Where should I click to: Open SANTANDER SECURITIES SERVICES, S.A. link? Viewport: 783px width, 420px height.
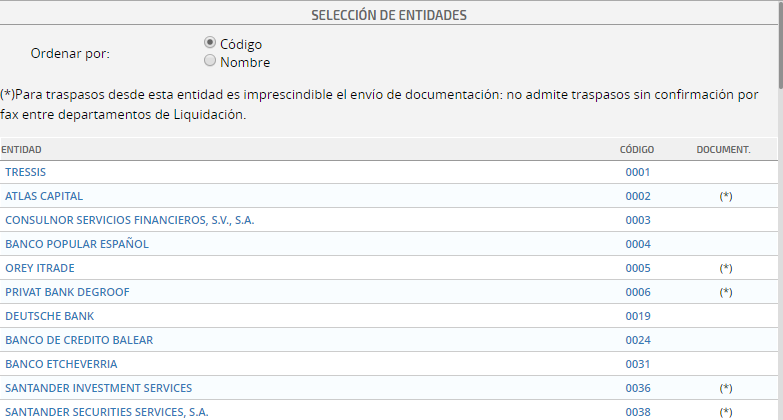pyautogui.click(x=106, y=412)
